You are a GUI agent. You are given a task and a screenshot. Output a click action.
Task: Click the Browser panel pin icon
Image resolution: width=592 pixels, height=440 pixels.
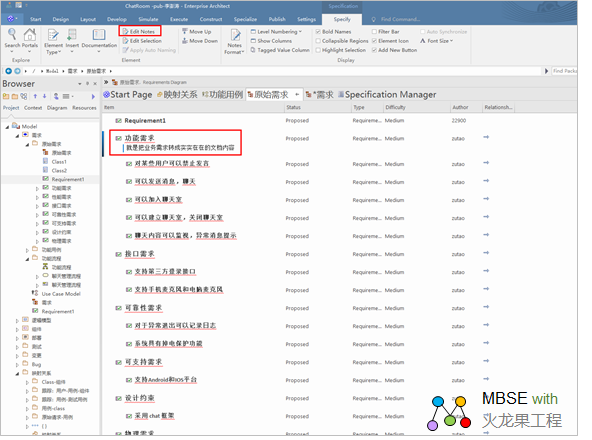click(88, 84)
